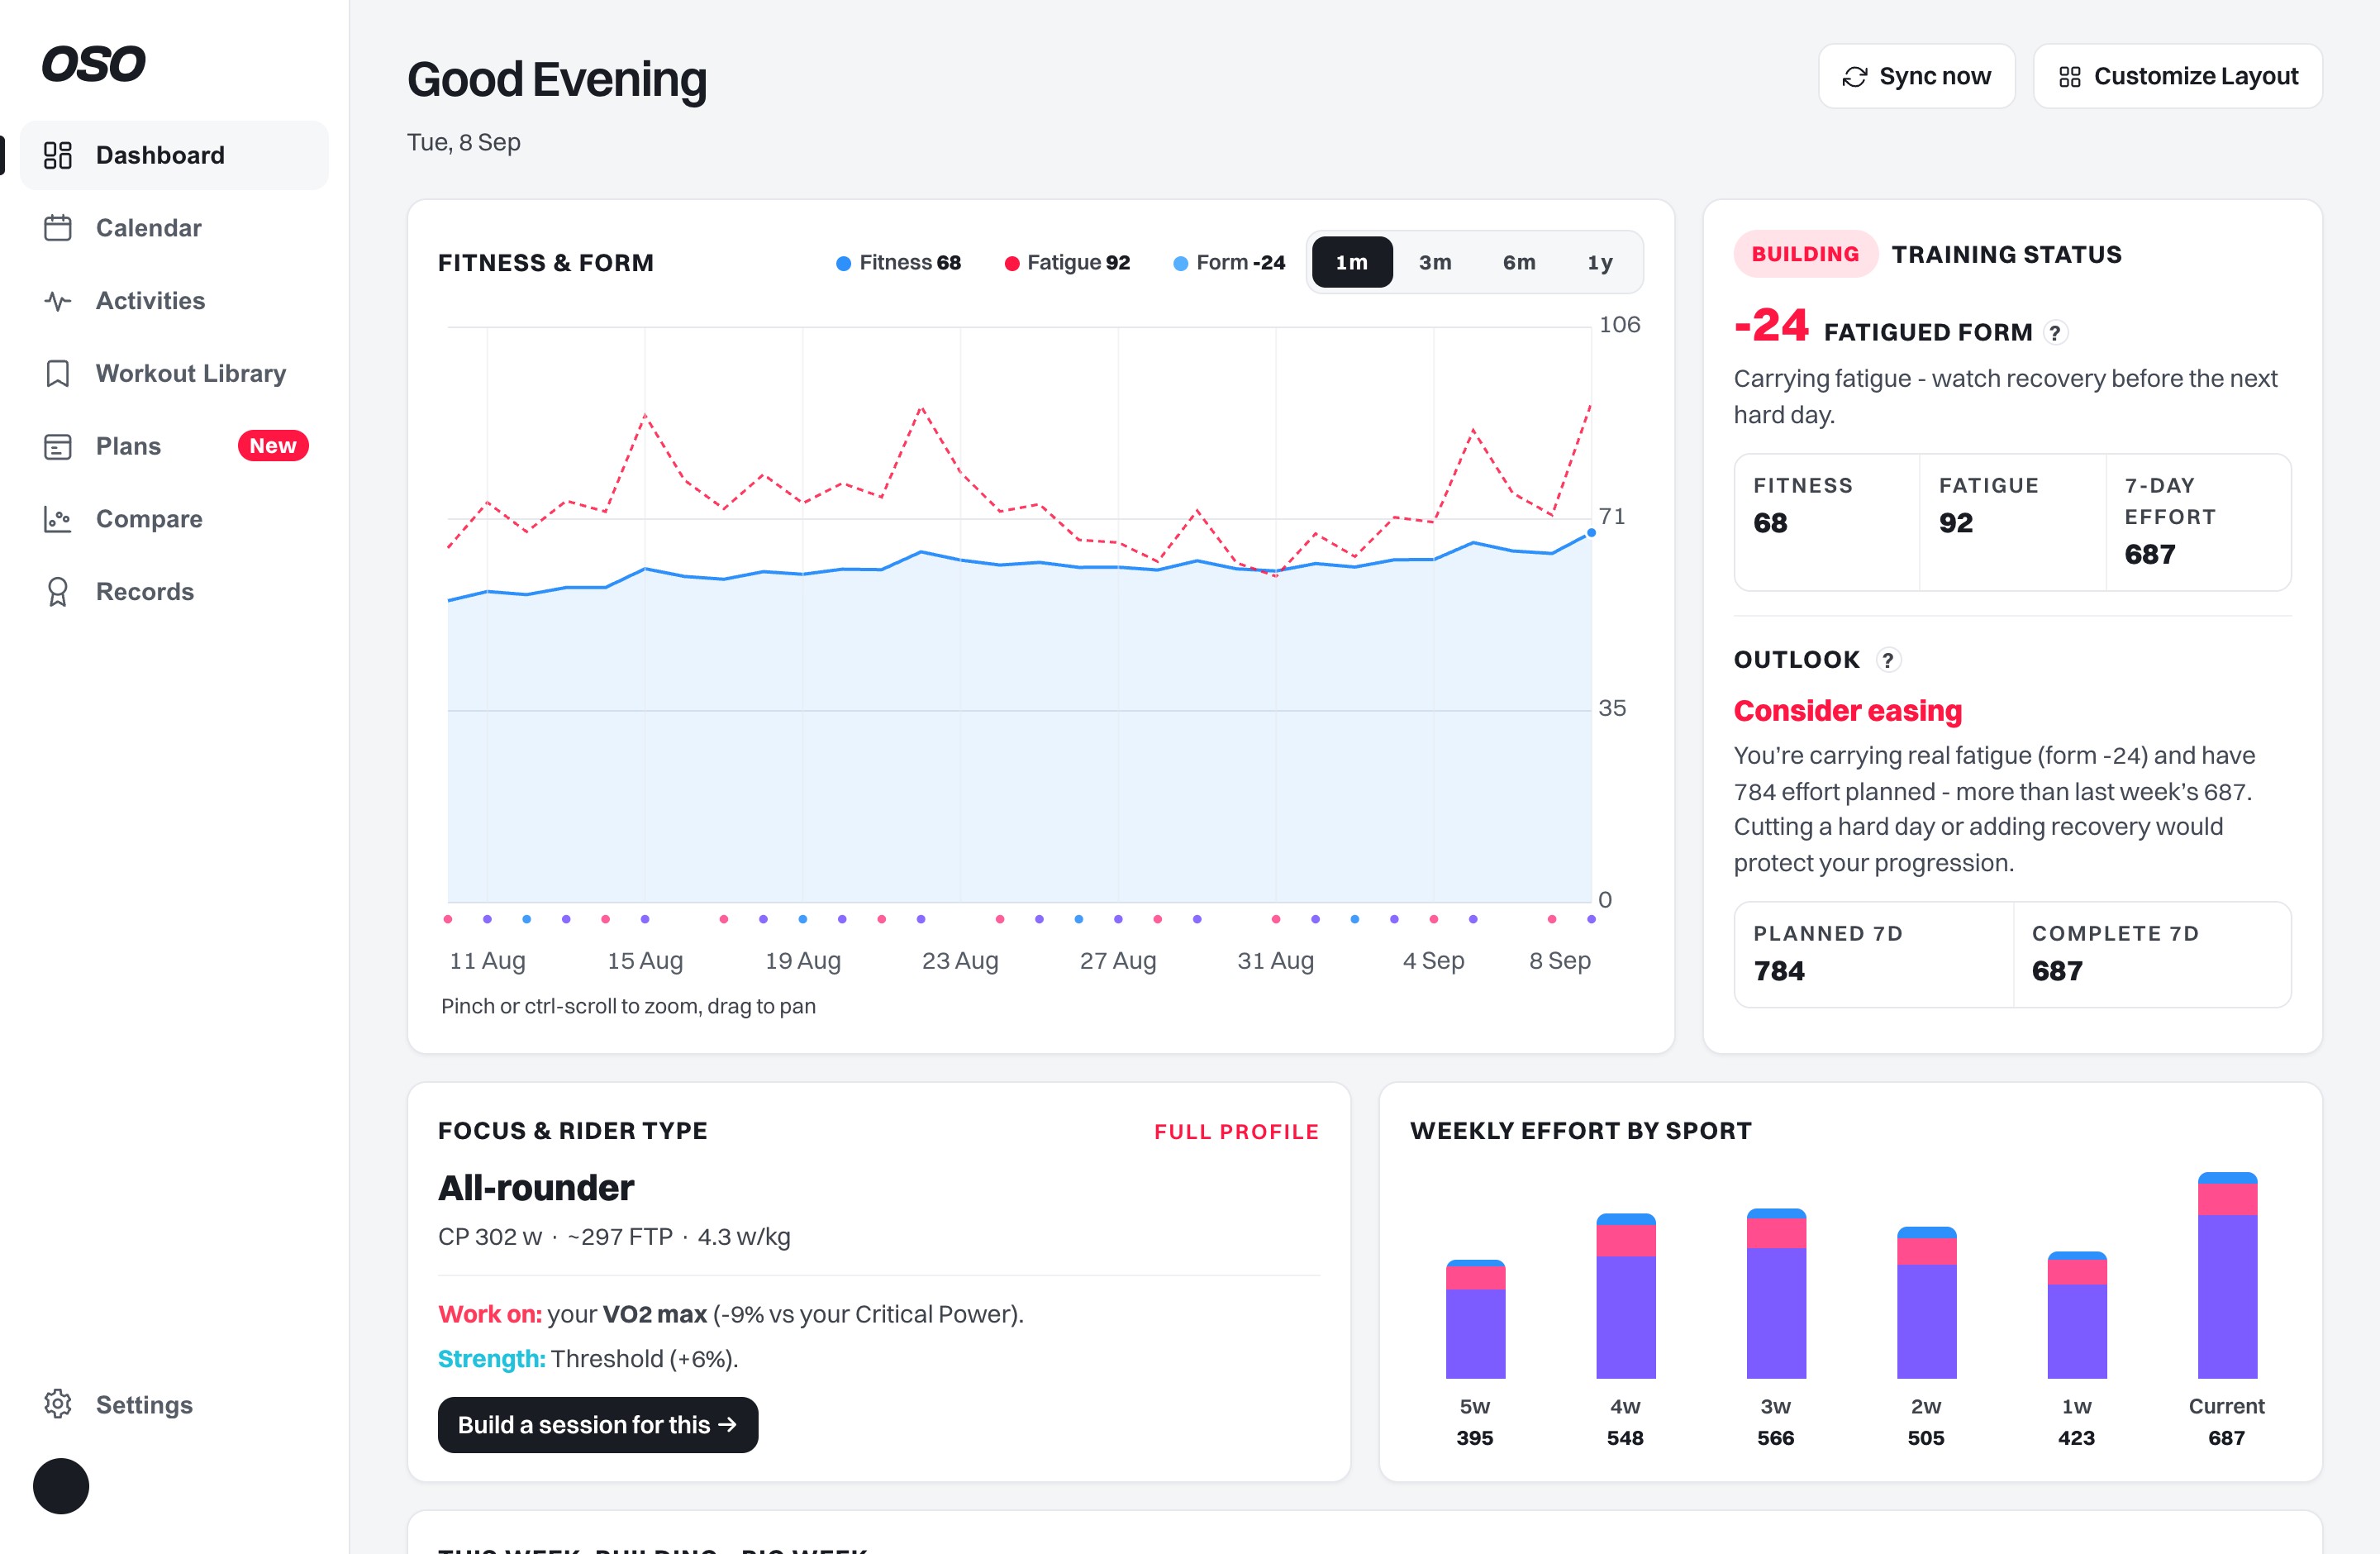Screen dimensions: 2380x1554
Task: Click "CP 302 w" stats line
Action: tap(614, 1237)
